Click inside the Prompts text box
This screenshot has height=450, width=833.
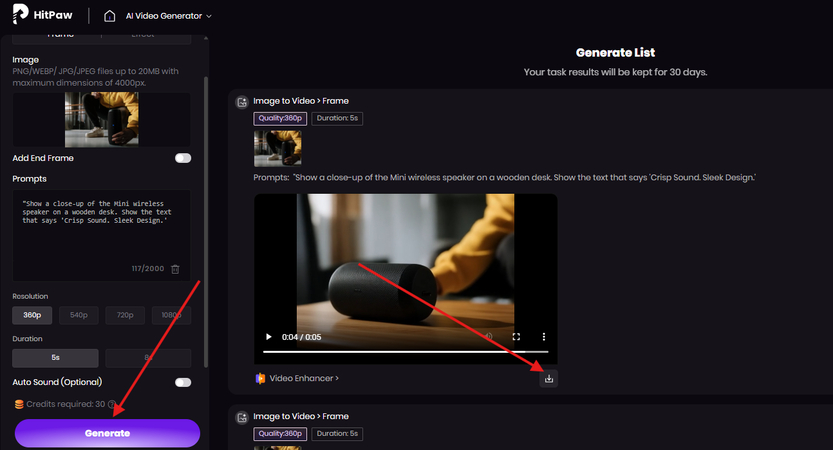click(101, 235)
